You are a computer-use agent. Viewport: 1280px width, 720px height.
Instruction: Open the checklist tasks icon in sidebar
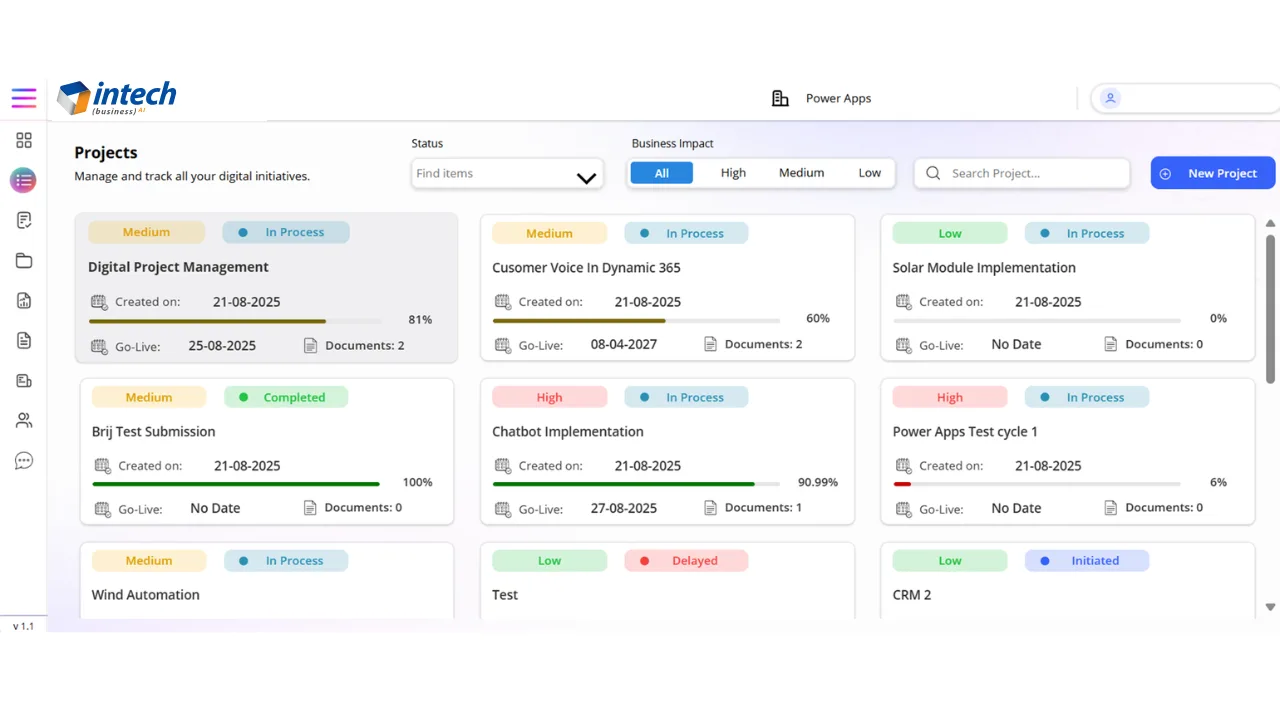click(24, 220)
